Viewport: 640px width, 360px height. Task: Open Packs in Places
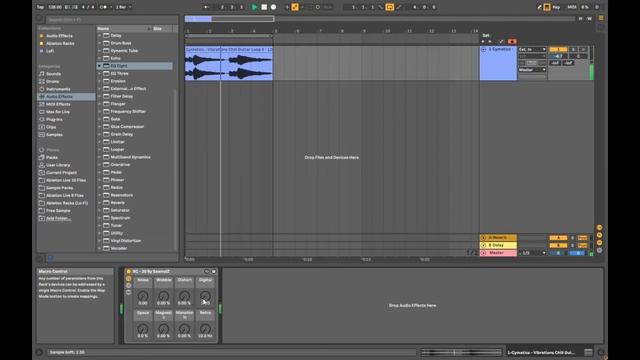[x=52, y=158]
